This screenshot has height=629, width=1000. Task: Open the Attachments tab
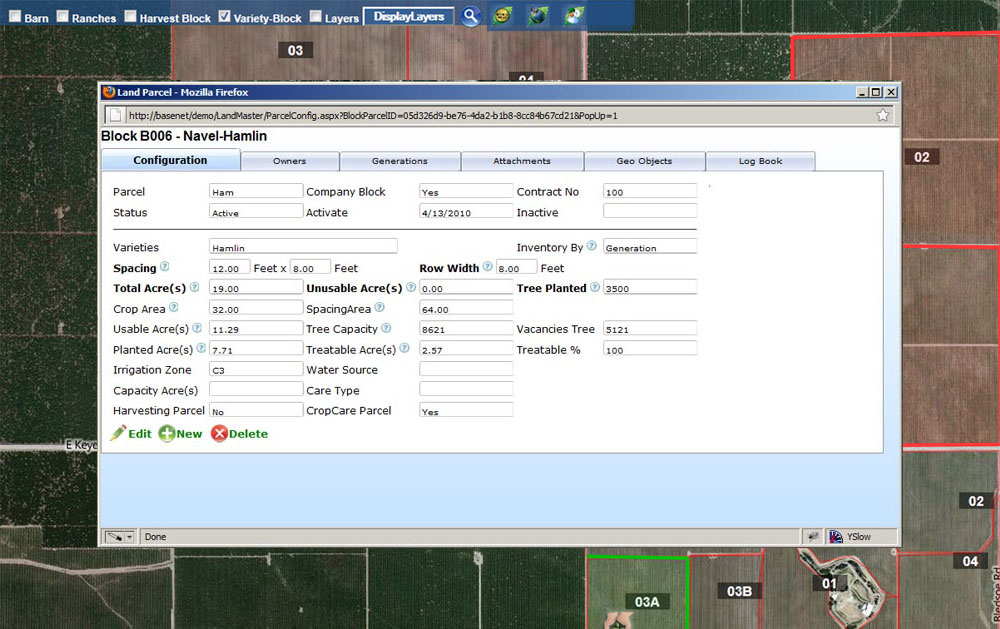[522, 161]
